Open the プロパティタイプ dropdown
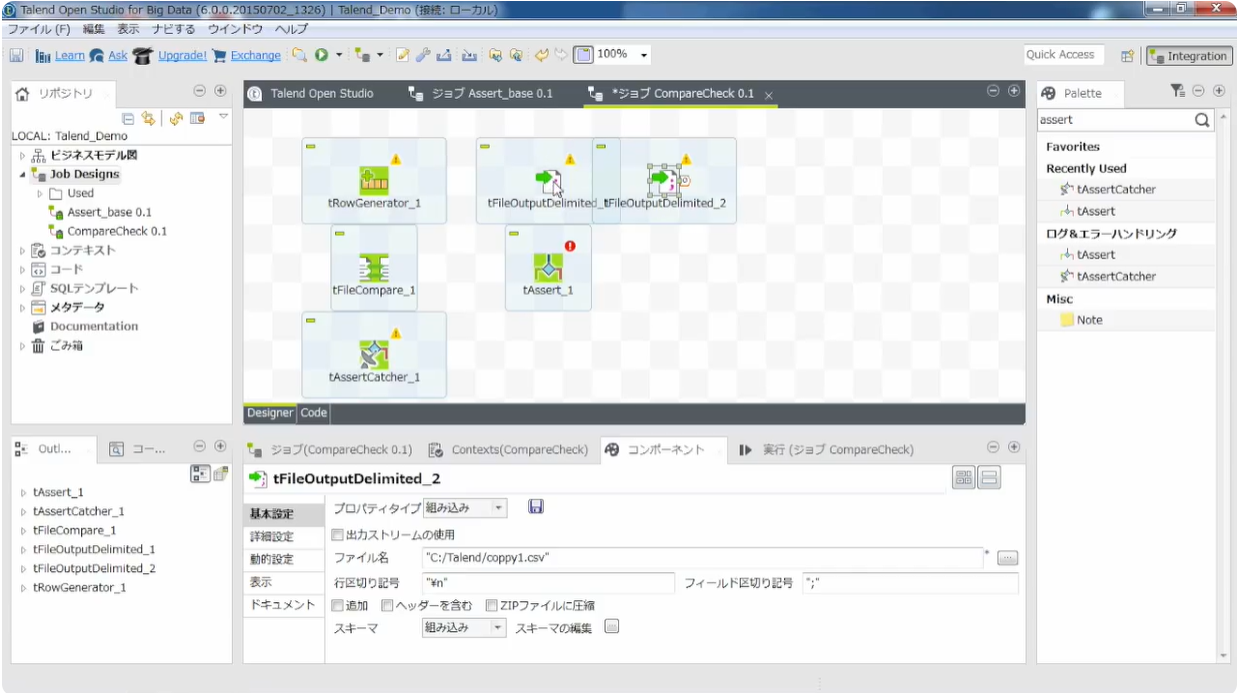The width and height of the screenshot is (1238, 693). (x=465, y=508)
